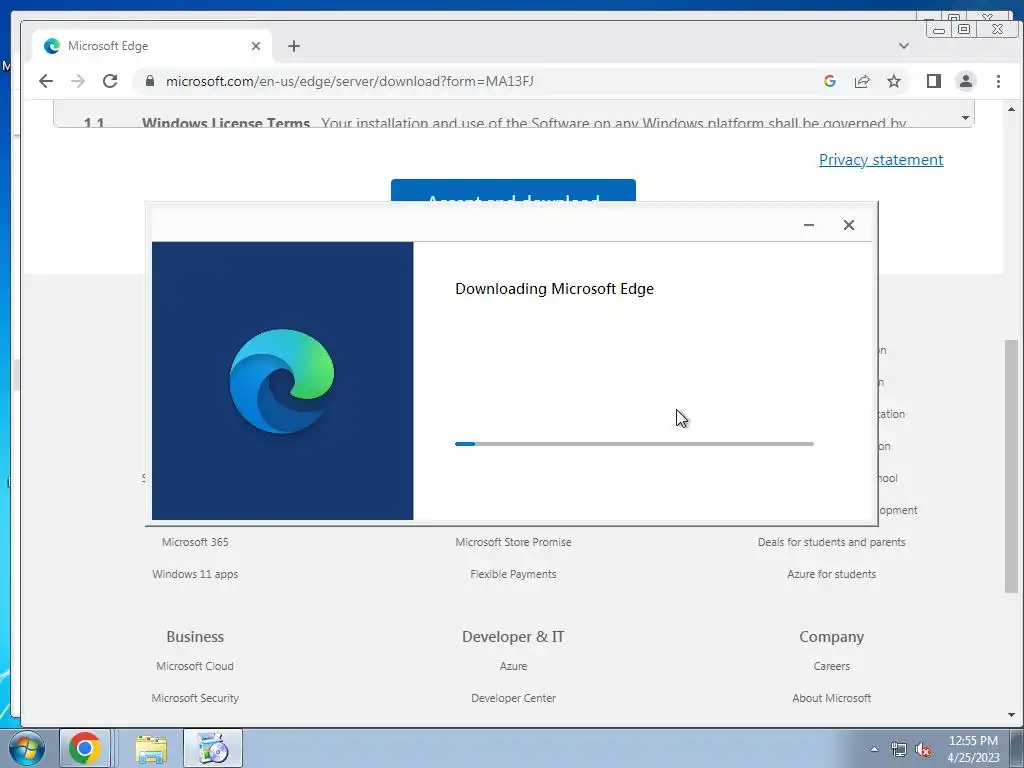Open File Explorer from the taskbar
Image resolution: width=1024 pixels, height=768 pixels.
point(151,748)
